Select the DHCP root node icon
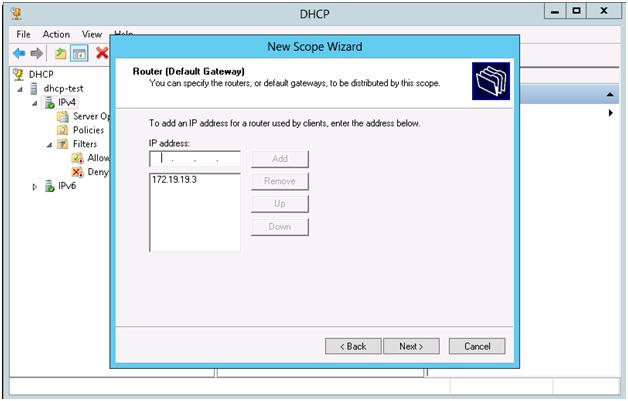The height and width of the screenshot is (401, 628). [x=18, y=74]
